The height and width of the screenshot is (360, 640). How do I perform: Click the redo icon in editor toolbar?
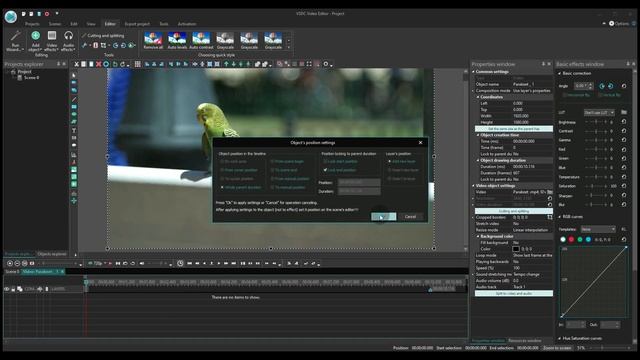click(x=122, y=64)
